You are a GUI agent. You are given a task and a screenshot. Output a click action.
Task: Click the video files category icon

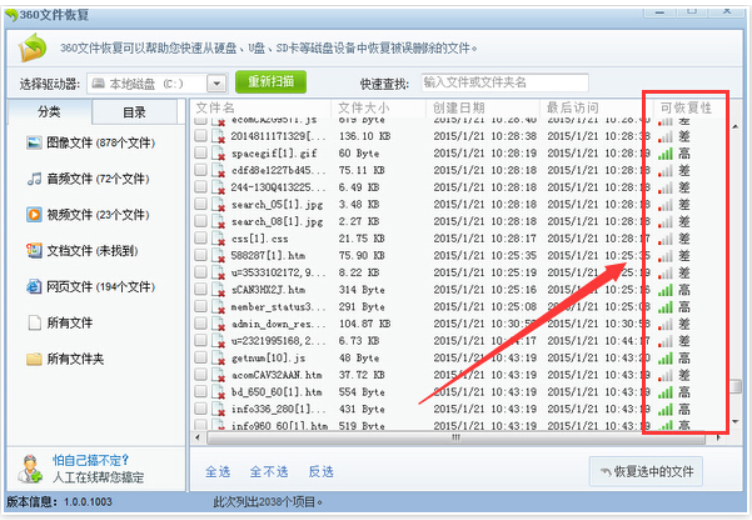tap(34, 215)
